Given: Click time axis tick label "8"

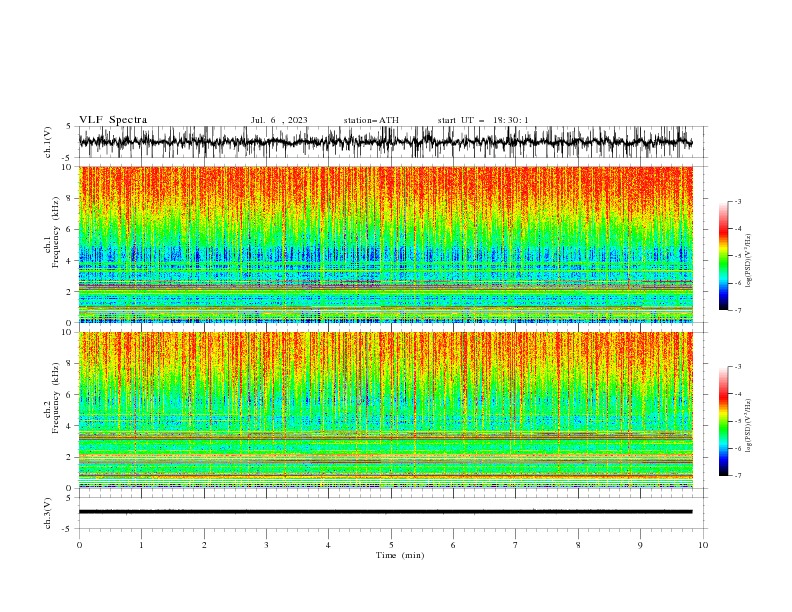Looking at the screenshot, I should (x=578, y=545).
